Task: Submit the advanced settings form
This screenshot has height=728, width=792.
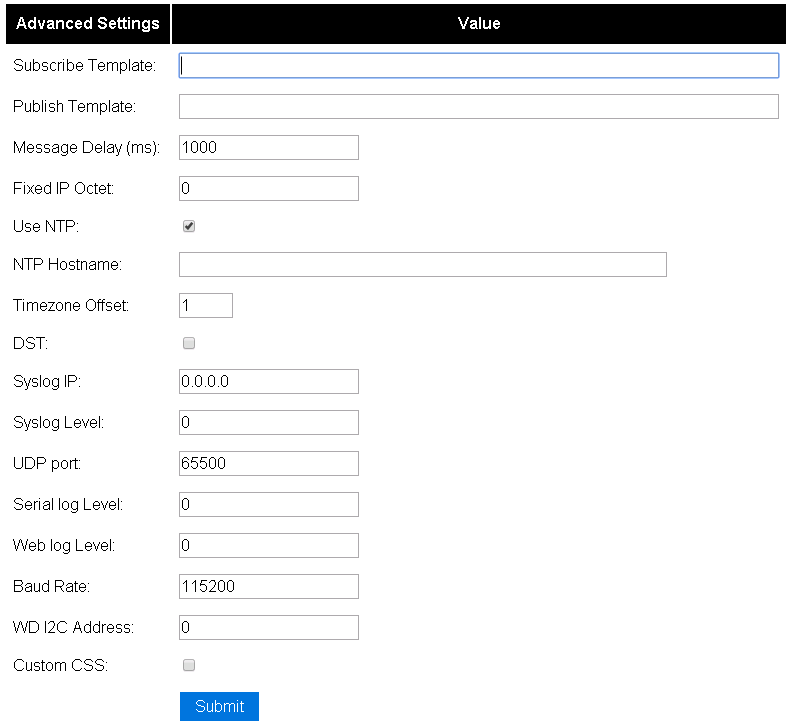Action: [219, 706]
